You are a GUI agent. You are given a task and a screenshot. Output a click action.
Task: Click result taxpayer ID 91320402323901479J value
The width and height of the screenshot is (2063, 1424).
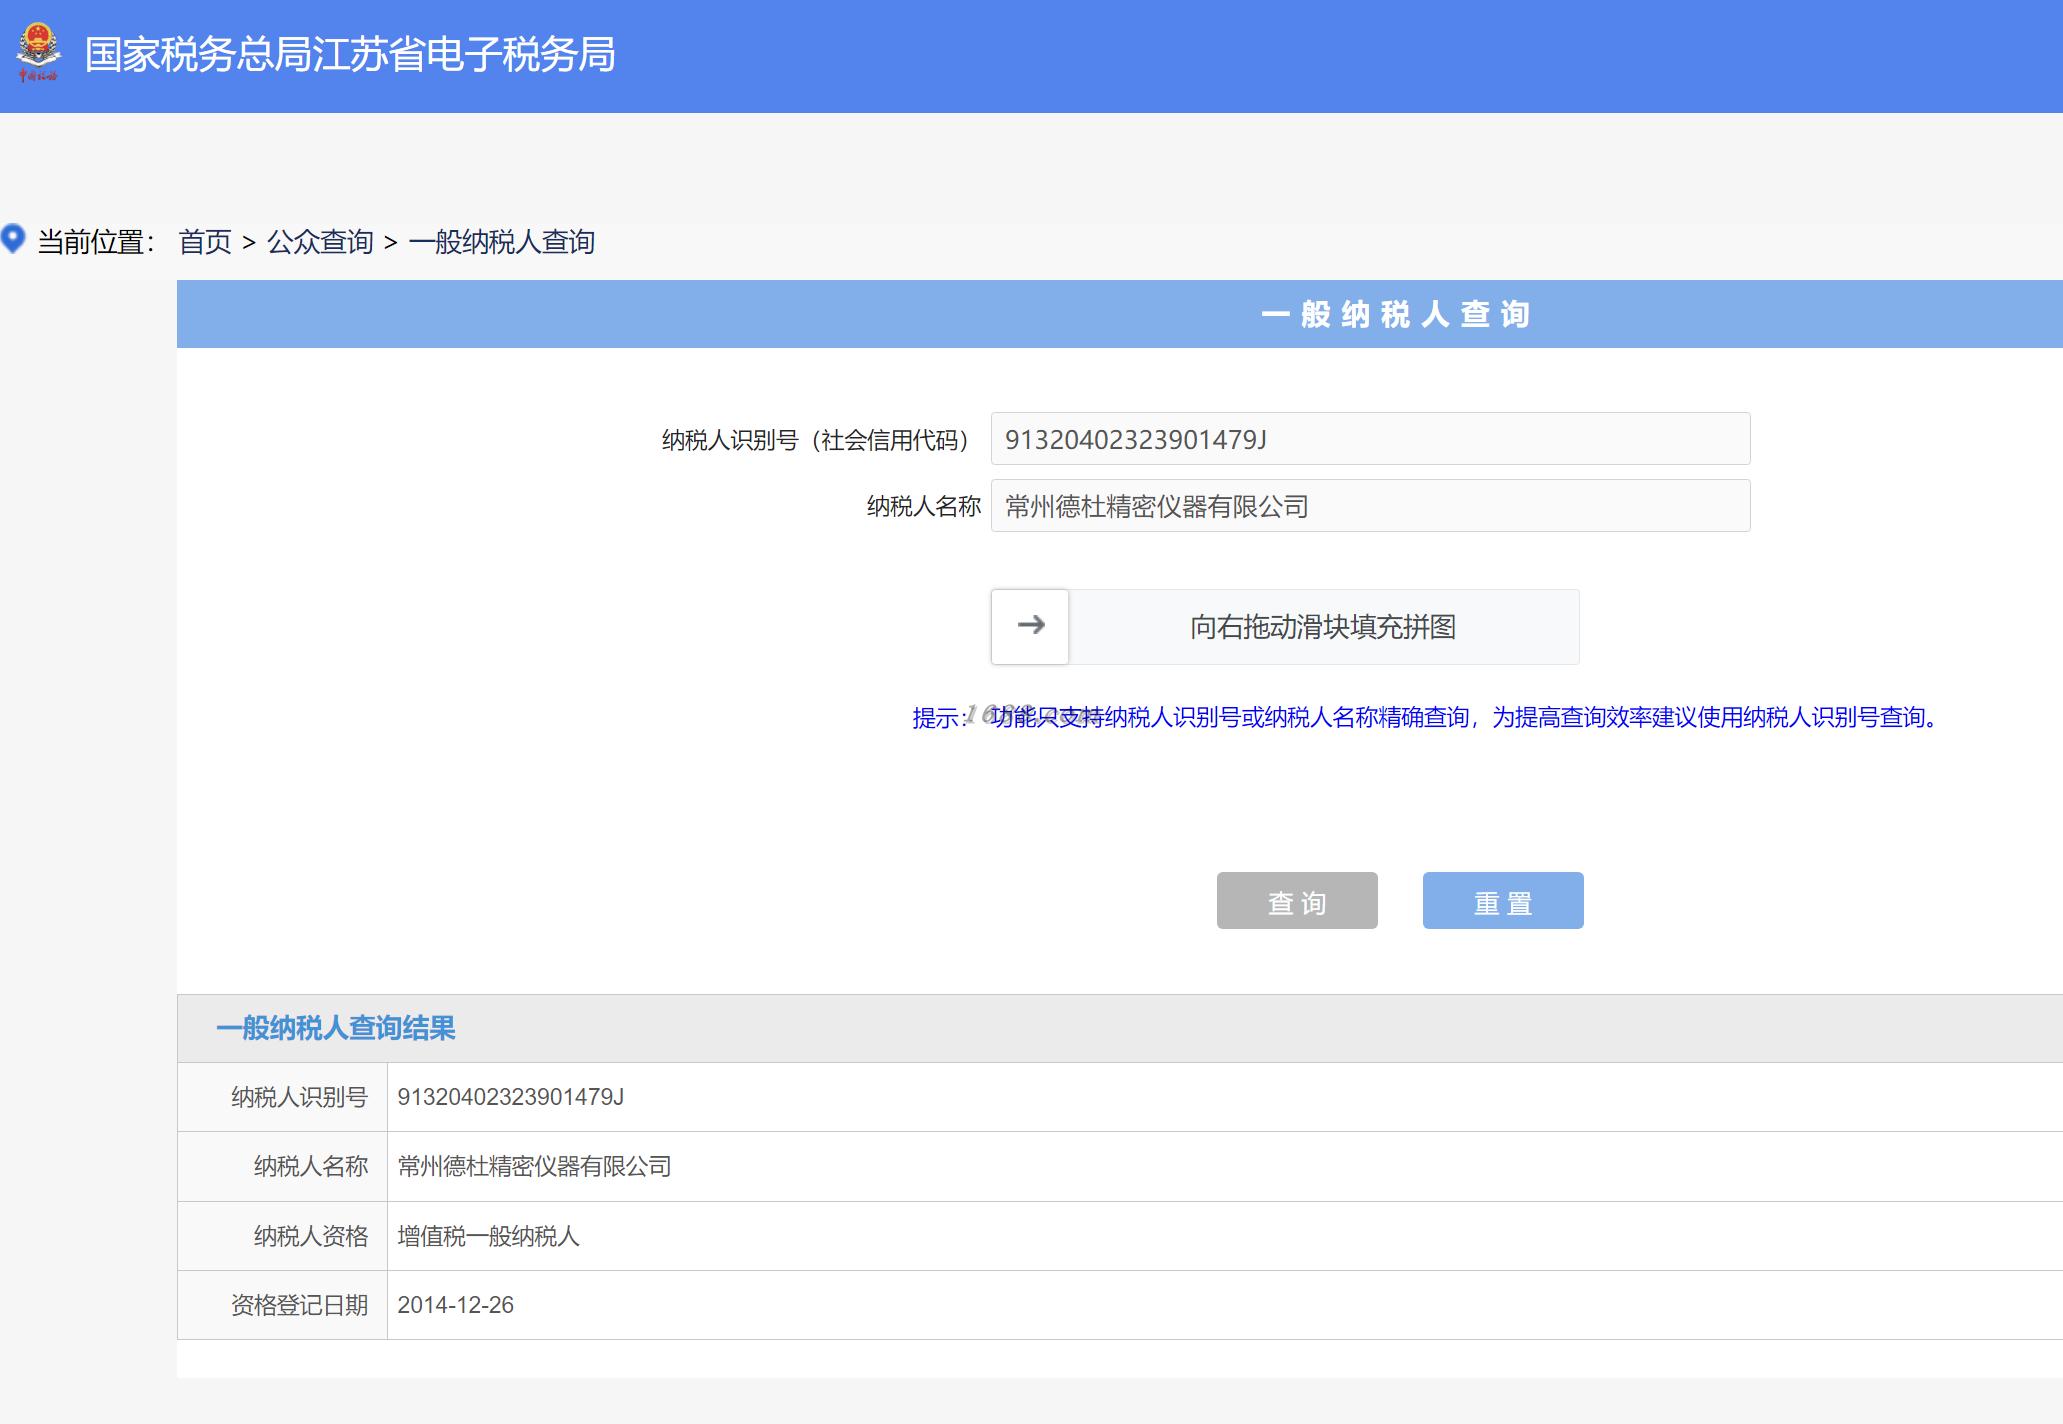(510, 1097)
